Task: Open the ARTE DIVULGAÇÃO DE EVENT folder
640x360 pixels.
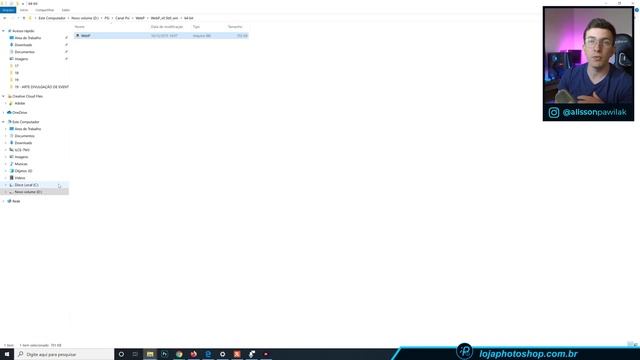Action: pyautogui.click(x=41, y=87)
